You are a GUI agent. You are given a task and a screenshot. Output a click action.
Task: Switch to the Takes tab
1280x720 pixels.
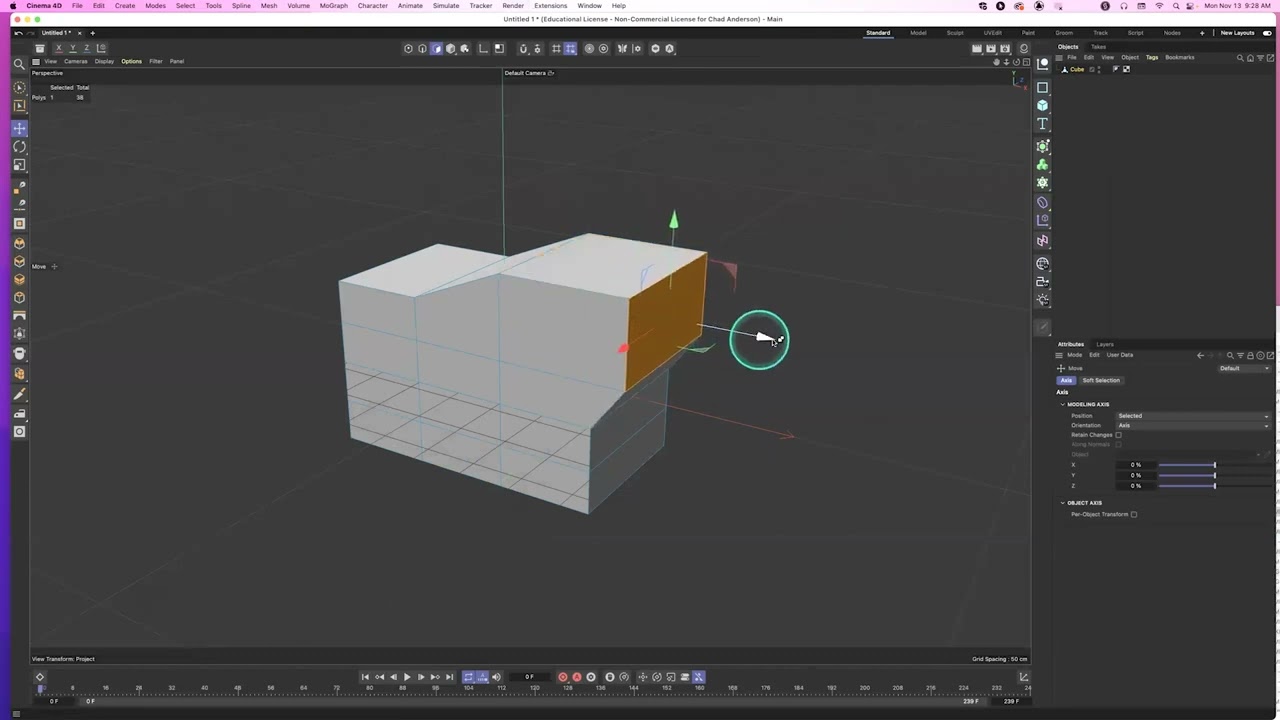click(x=1099, y=47)
